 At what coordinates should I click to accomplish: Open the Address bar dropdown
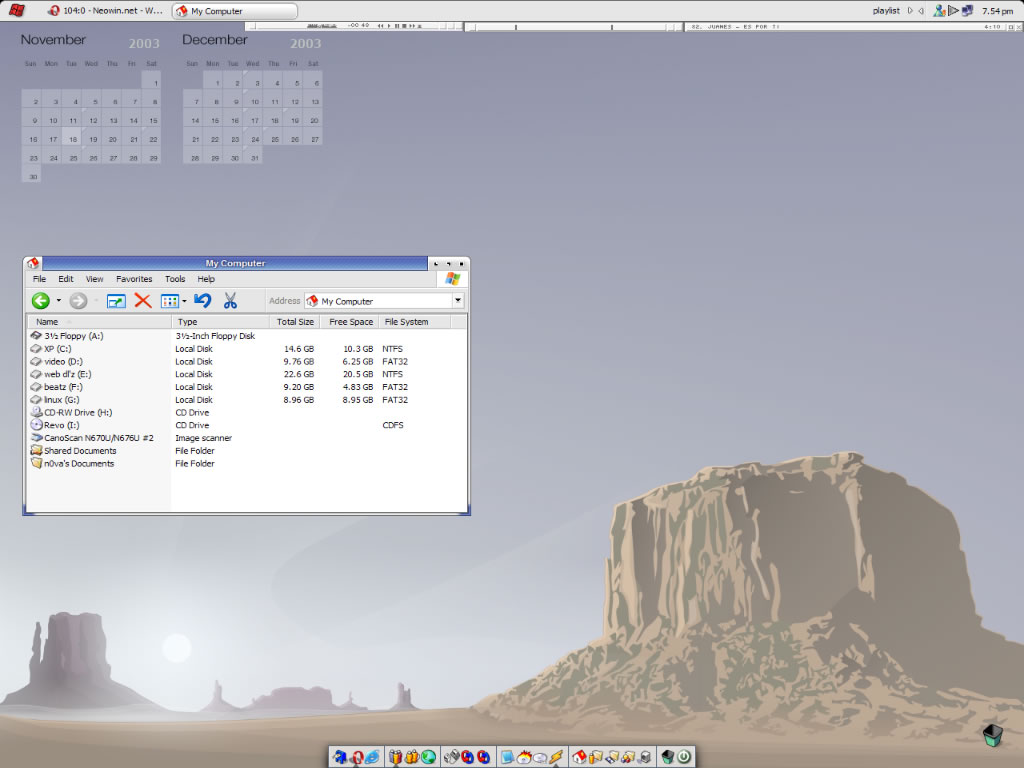[458, 301]
